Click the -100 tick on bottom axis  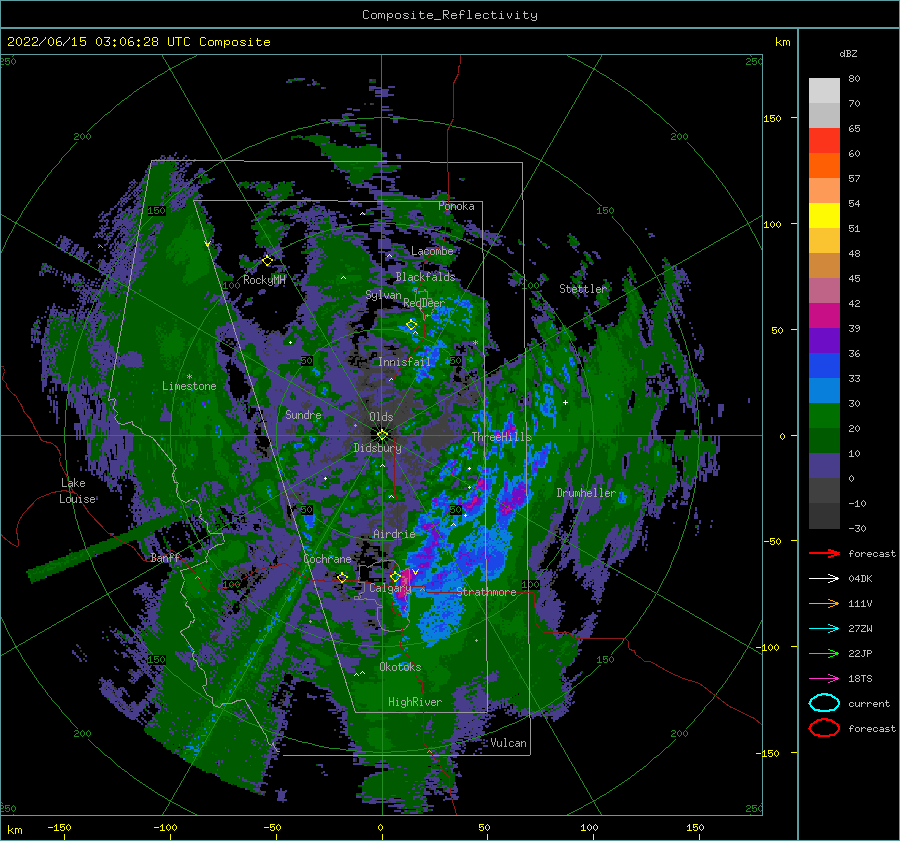[165, 827]
